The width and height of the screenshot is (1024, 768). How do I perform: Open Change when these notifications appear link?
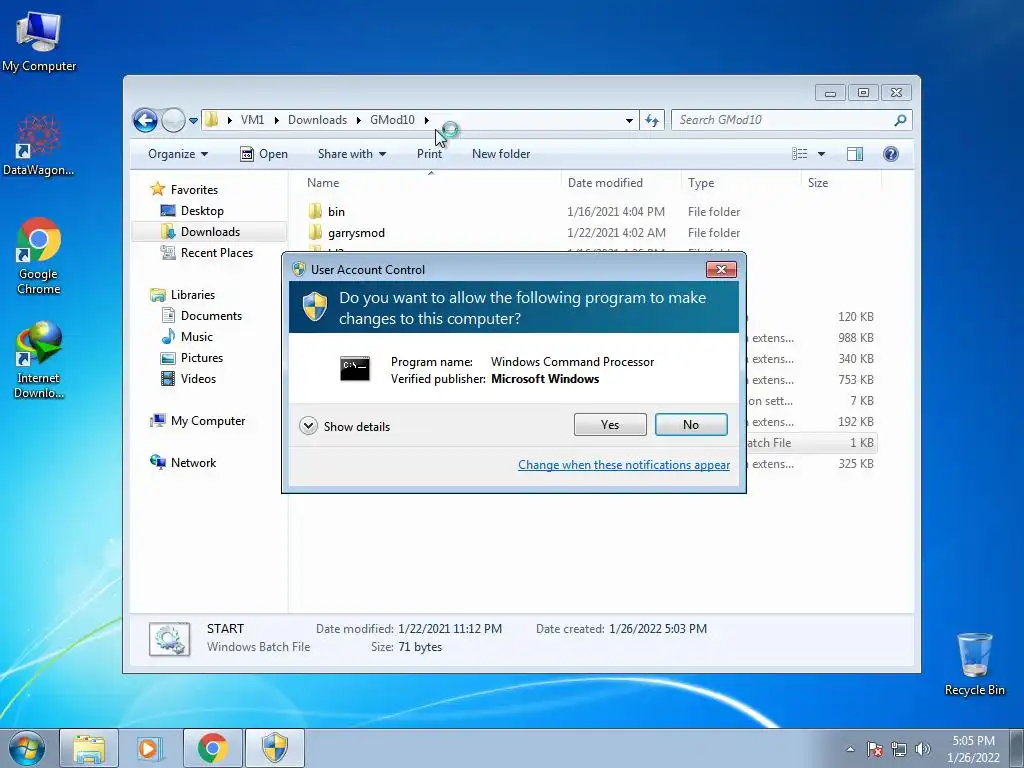coord(624,465)
